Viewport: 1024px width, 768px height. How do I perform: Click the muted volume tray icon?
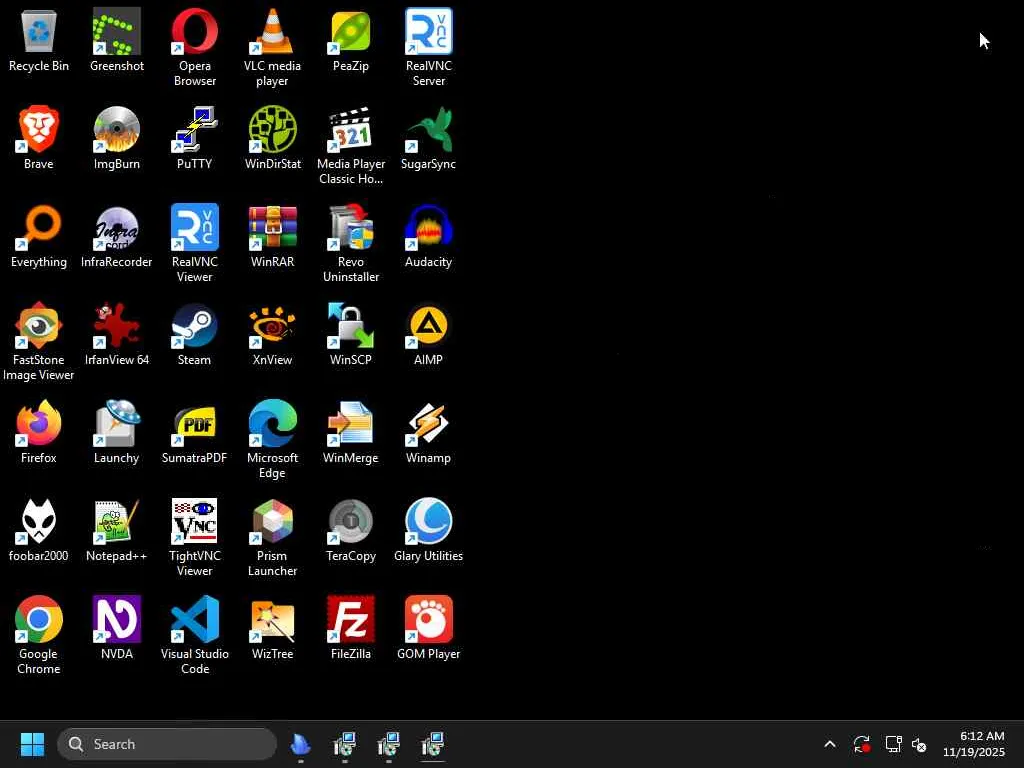[919, 744]
